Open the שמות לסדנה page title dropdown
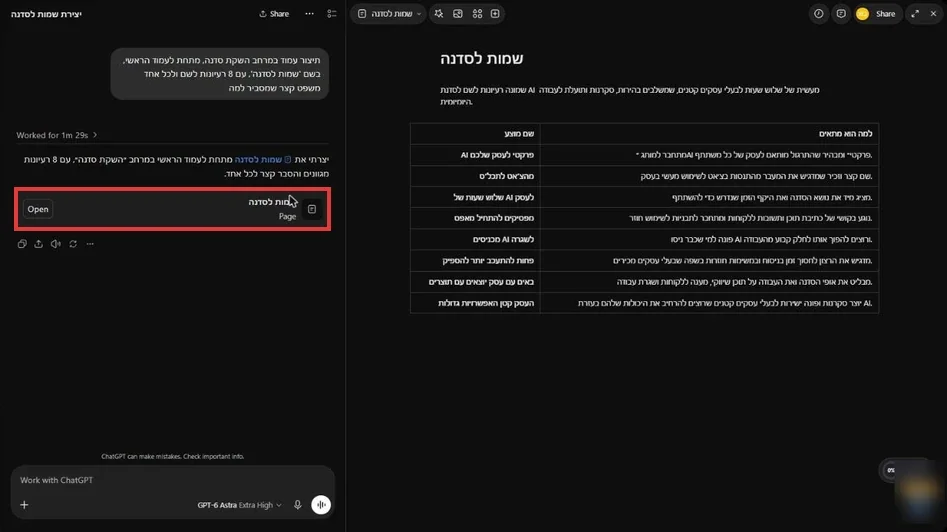This screenshot has height=532, width=947. tap(388, 13)
